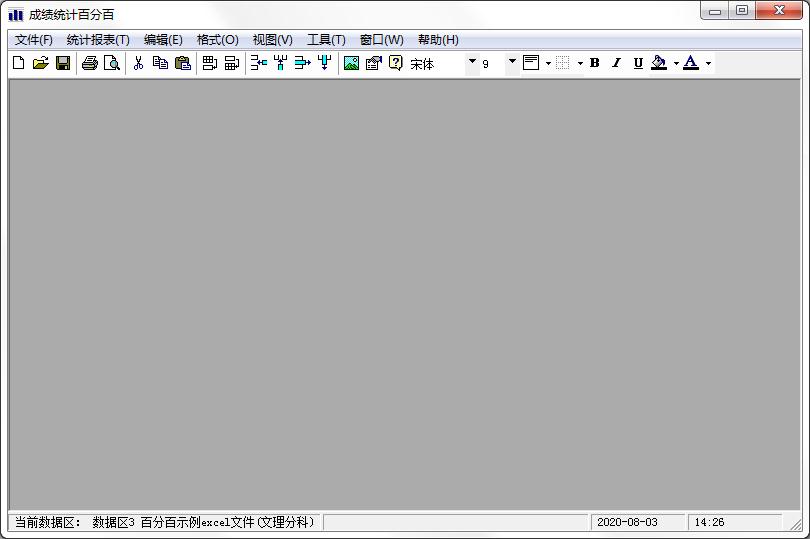Toggle Bold formatting
Viewport: 810px width, 539px height.
click(x=594, y=63)
